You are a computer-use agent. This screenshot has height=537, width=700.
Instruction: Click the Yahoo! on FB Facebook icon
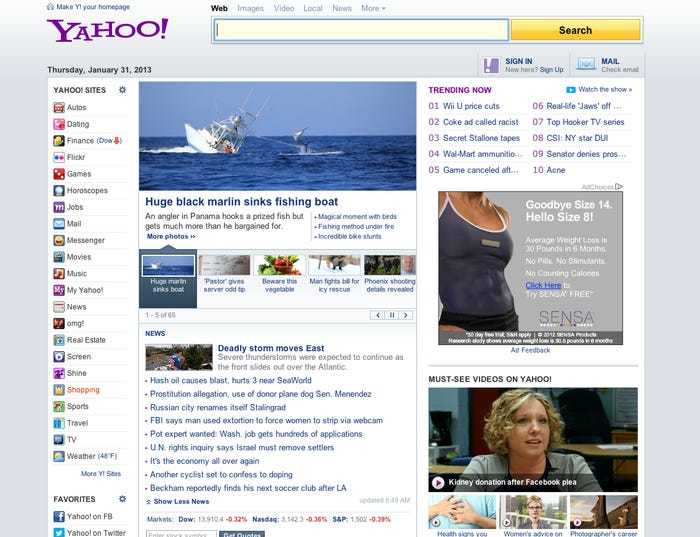pos(59,516)
